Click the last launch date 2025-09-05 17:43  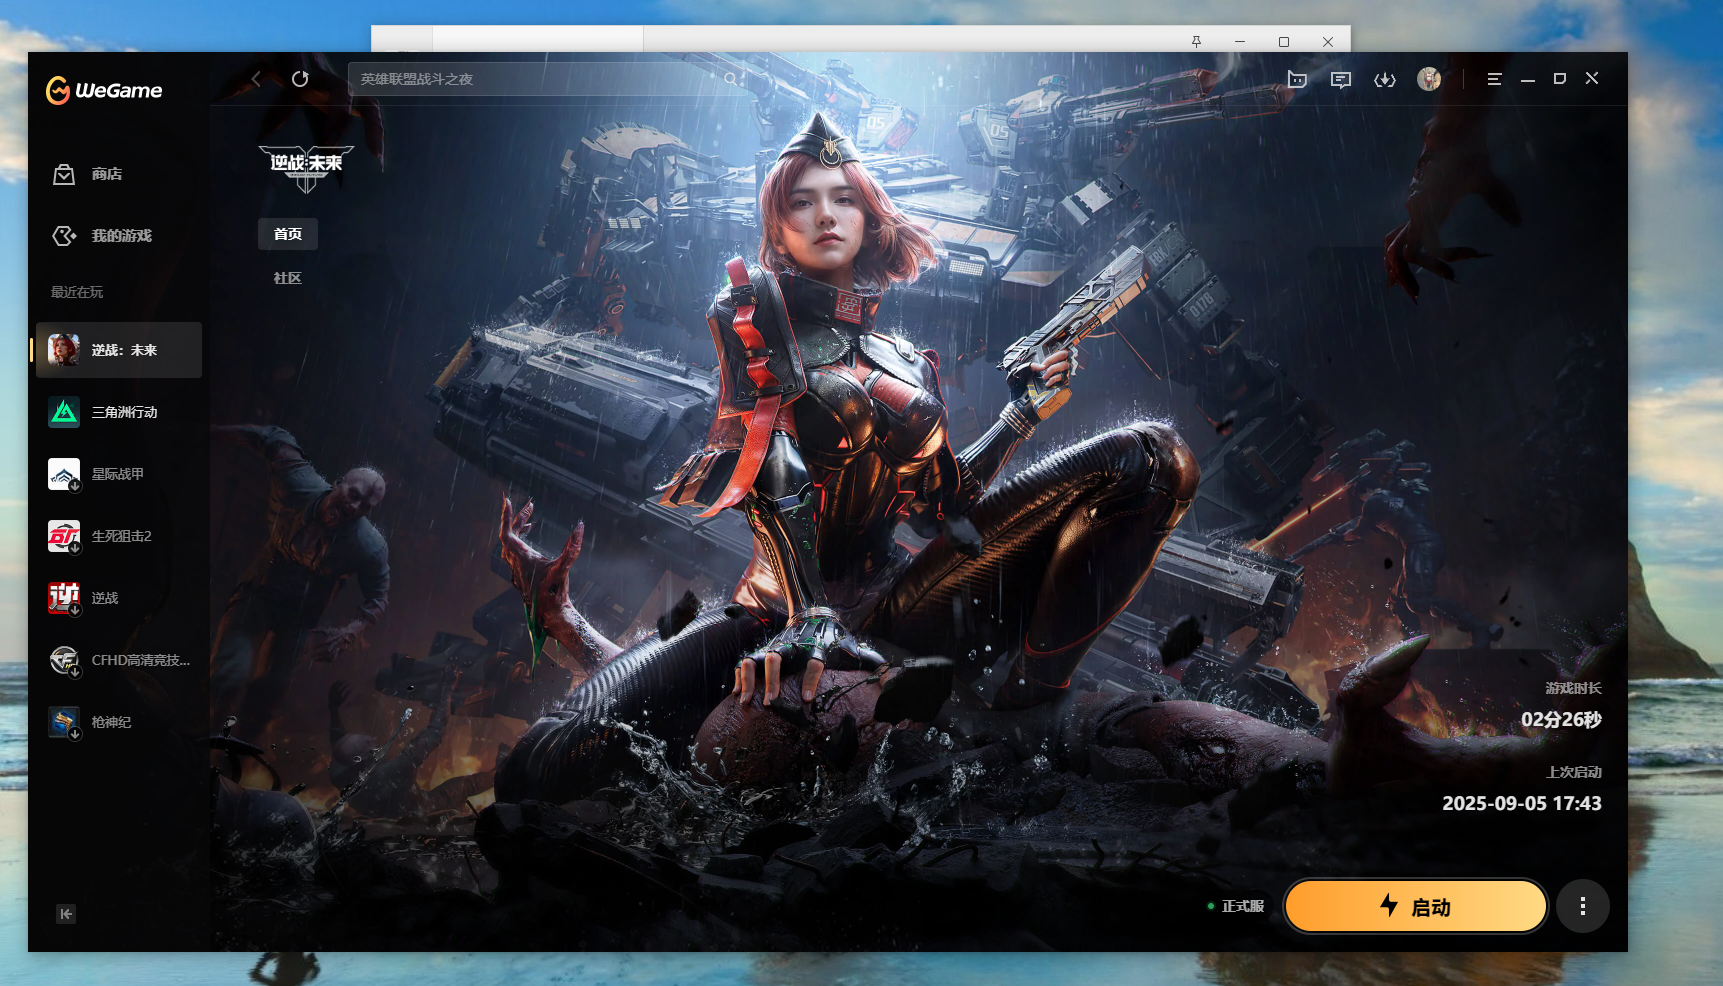click(1522, 803)
